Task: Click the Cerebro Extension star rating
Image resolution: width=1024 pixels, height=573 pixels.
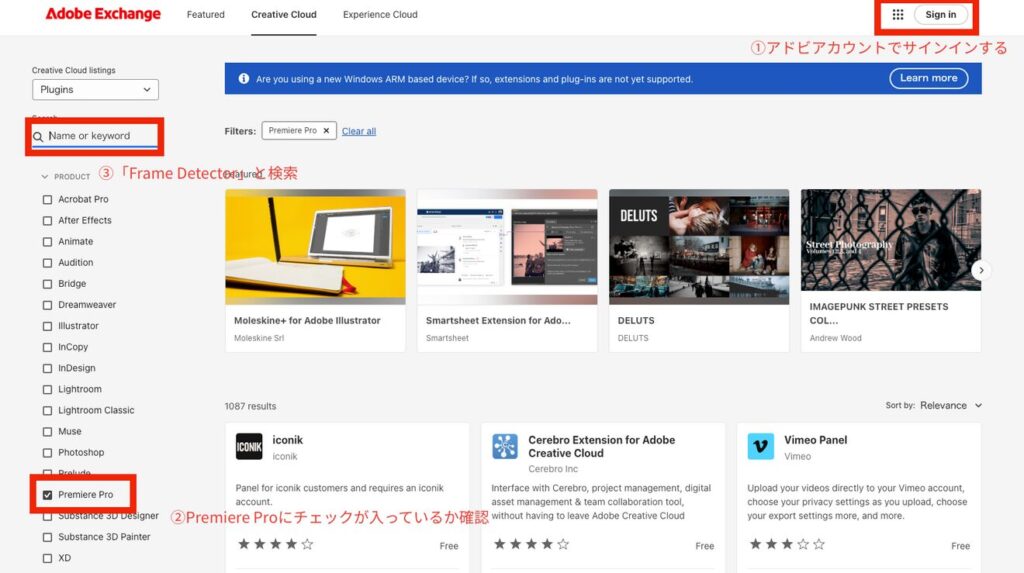Action: point(532,544)
